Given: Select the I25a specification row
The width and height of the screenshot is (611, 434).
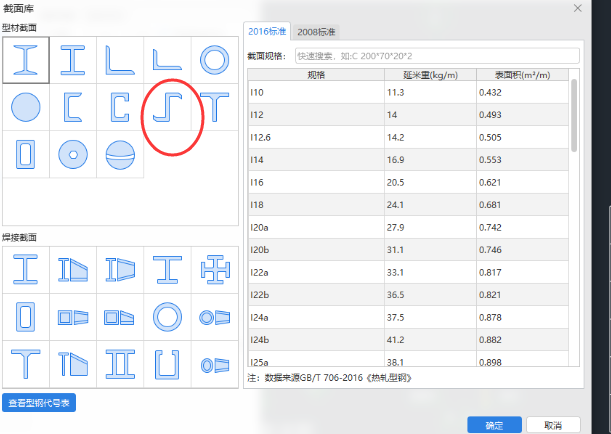Looking at the screenshot, I should [408, 359].
